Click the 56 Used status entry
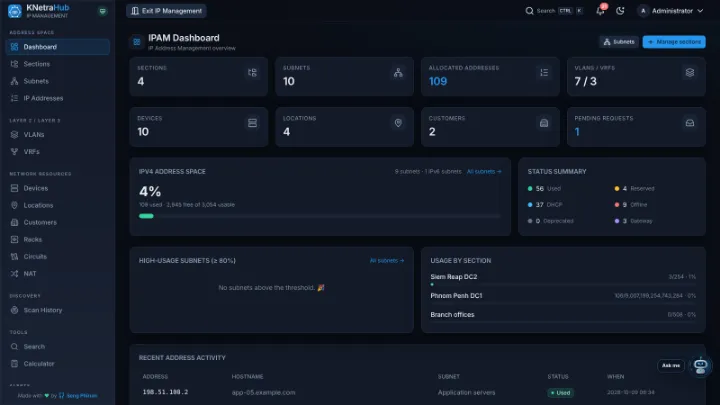This screenshot has width=720, height=405. [x=545, y=189]
